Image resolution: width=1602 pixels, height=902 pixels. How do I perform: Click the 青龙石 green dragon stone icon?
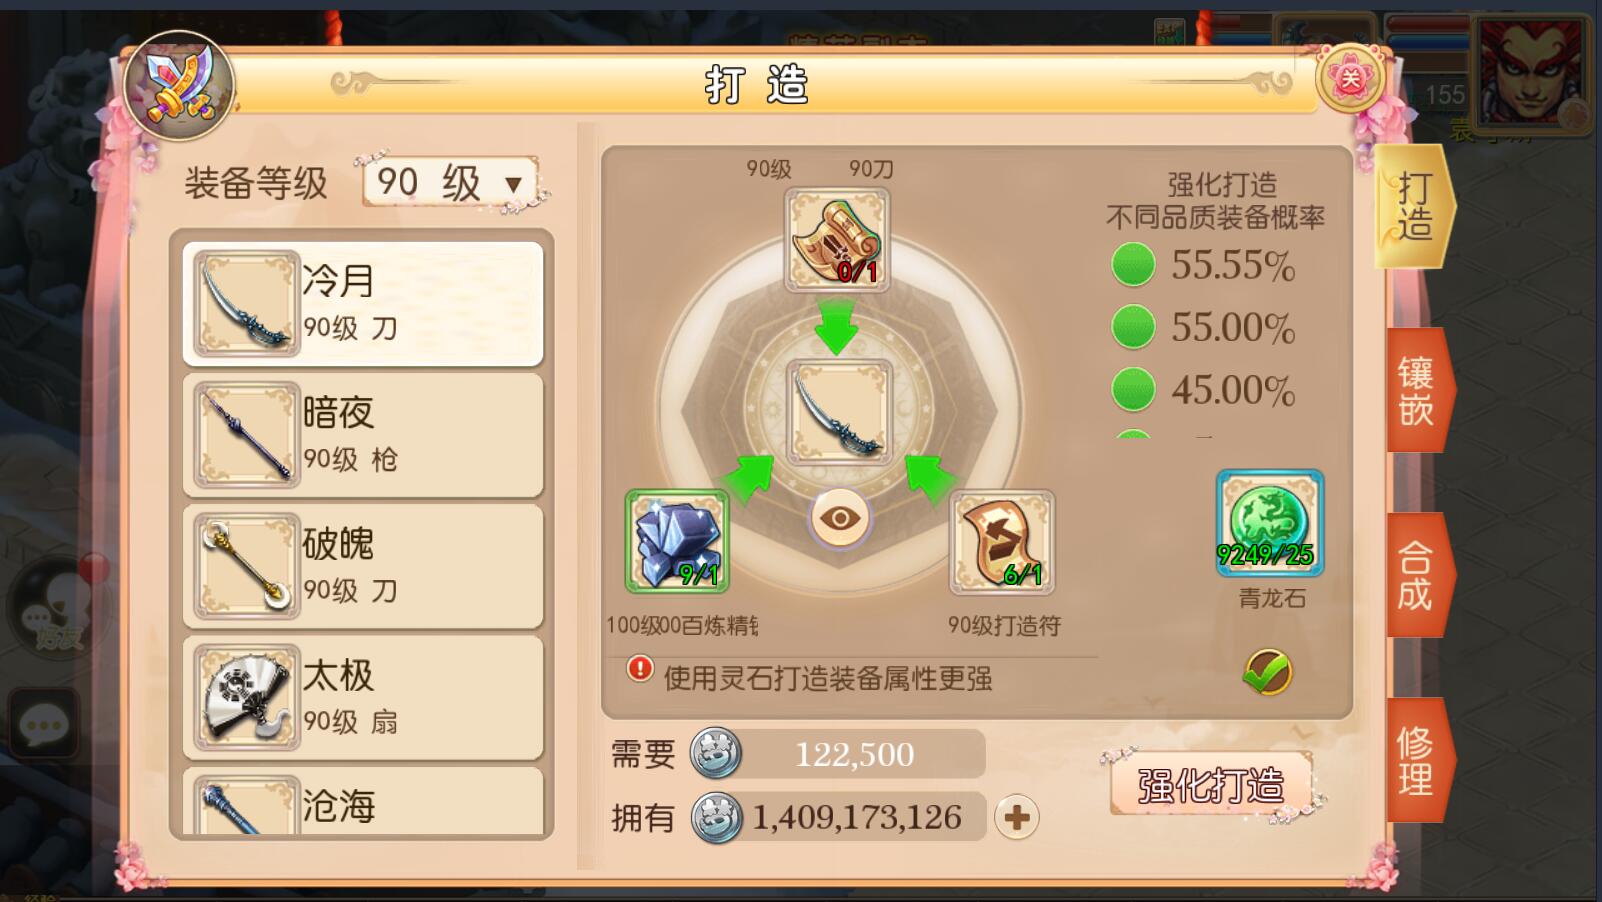[x=1270, y=523]
